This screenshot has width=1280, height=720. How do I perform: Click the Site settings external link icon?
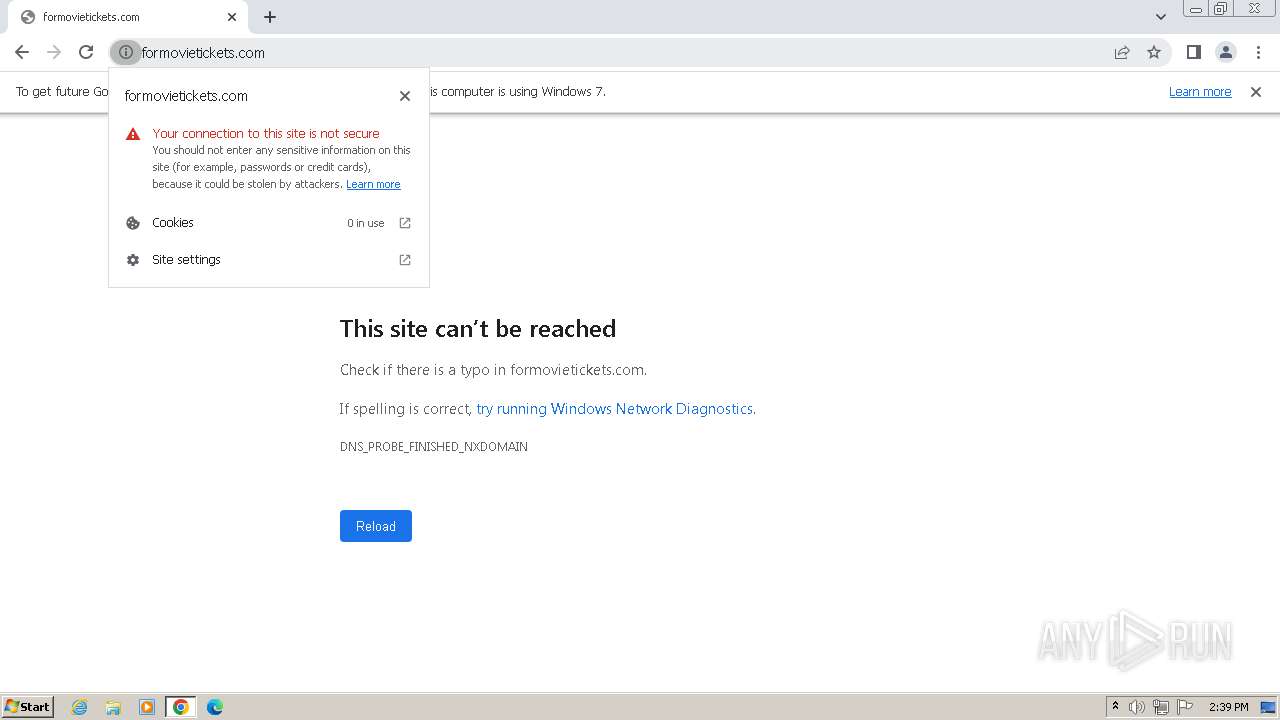point(405,260)
